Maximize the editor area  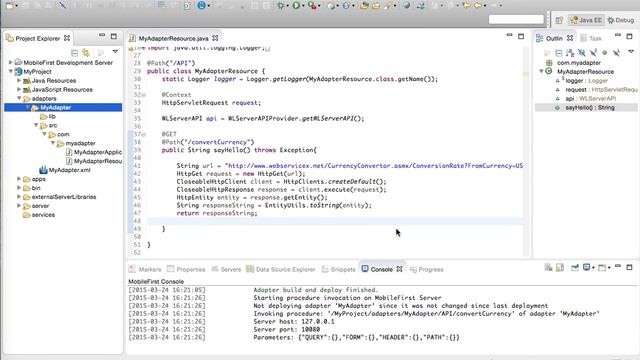tap(521, 36)
